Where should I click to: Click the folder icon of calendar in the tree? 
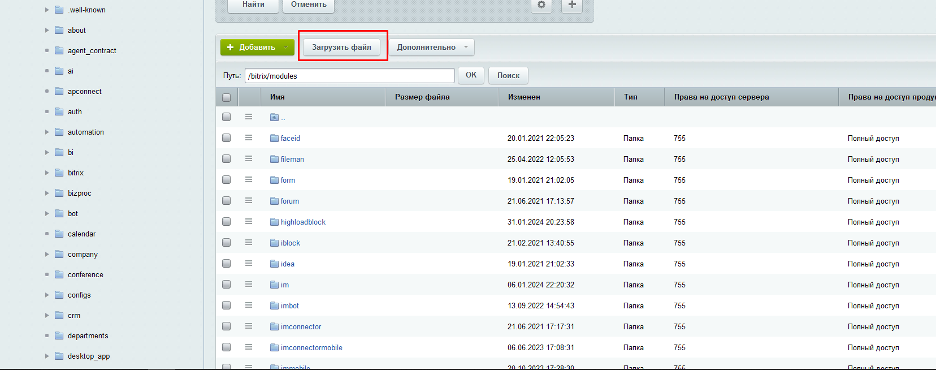[x=58, y=234]
